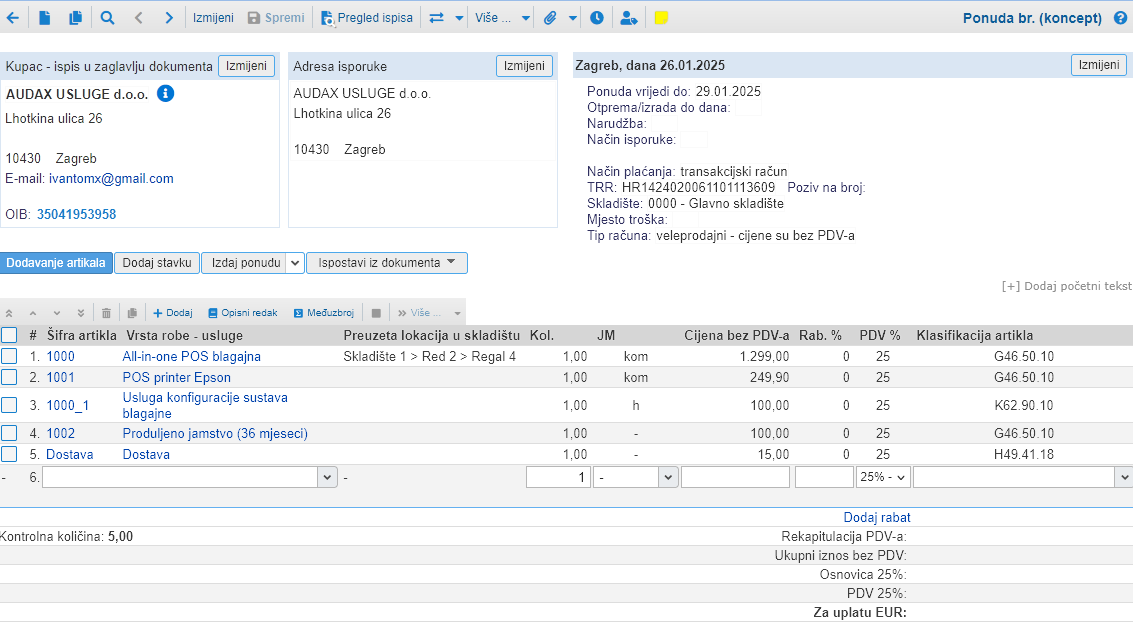Click the back arrow icon in top toolbar
This screenshot has width=1133, height=622.
click(12, 18)
